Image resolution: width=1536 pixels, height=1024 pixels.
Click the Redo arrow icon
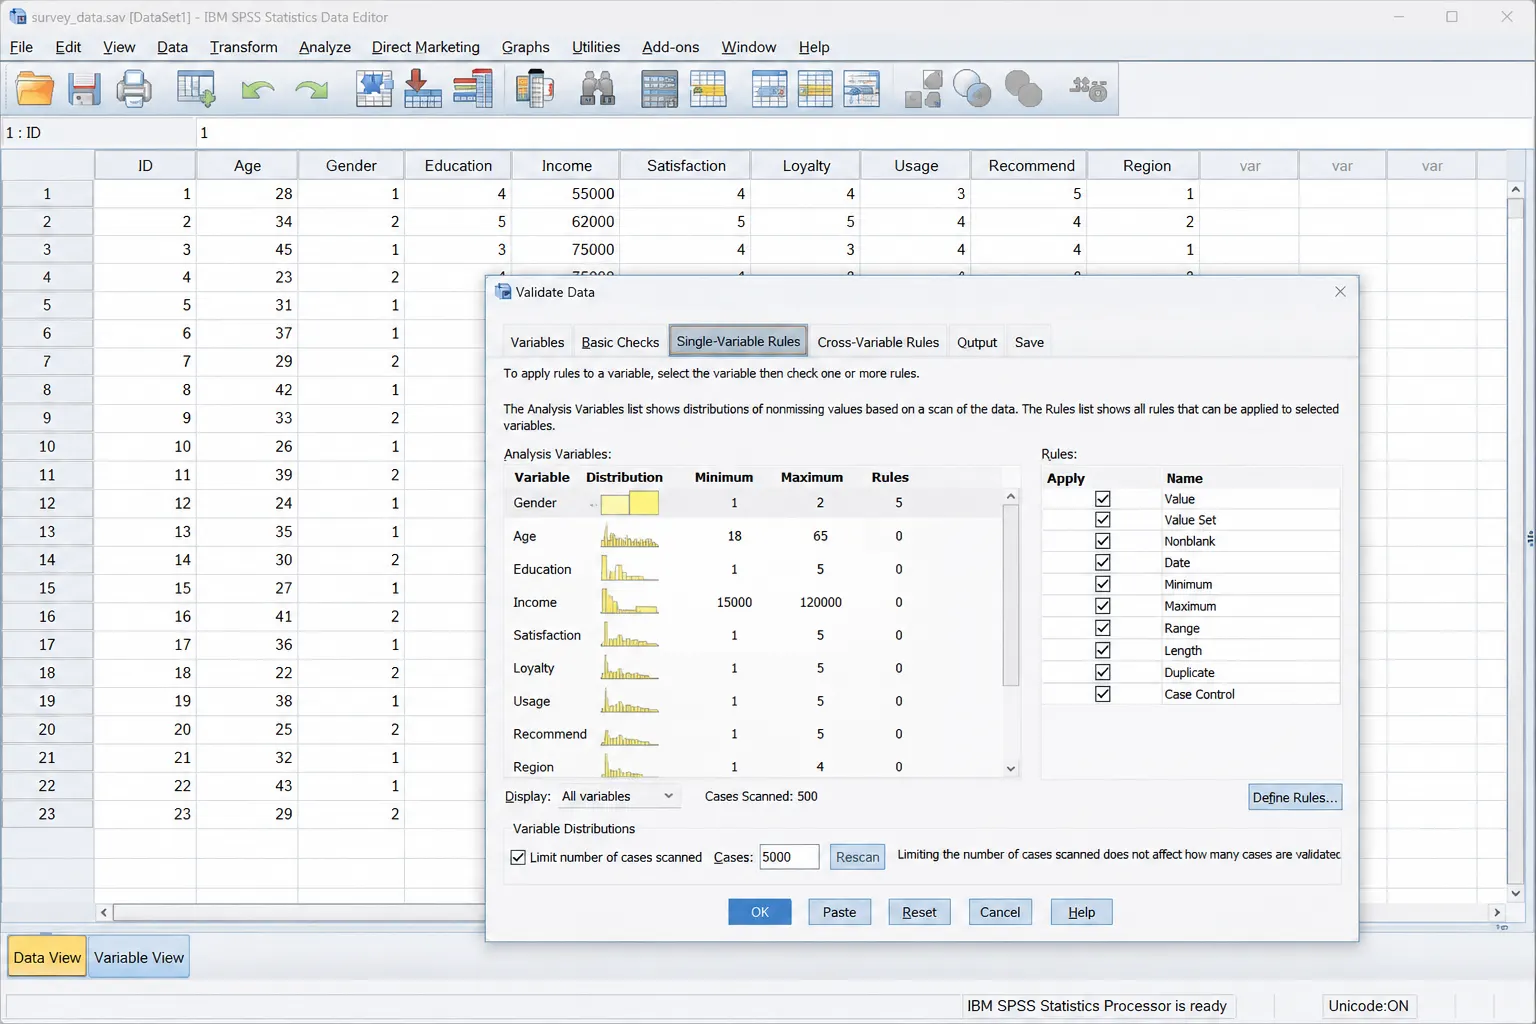click(x=312, y=90)
